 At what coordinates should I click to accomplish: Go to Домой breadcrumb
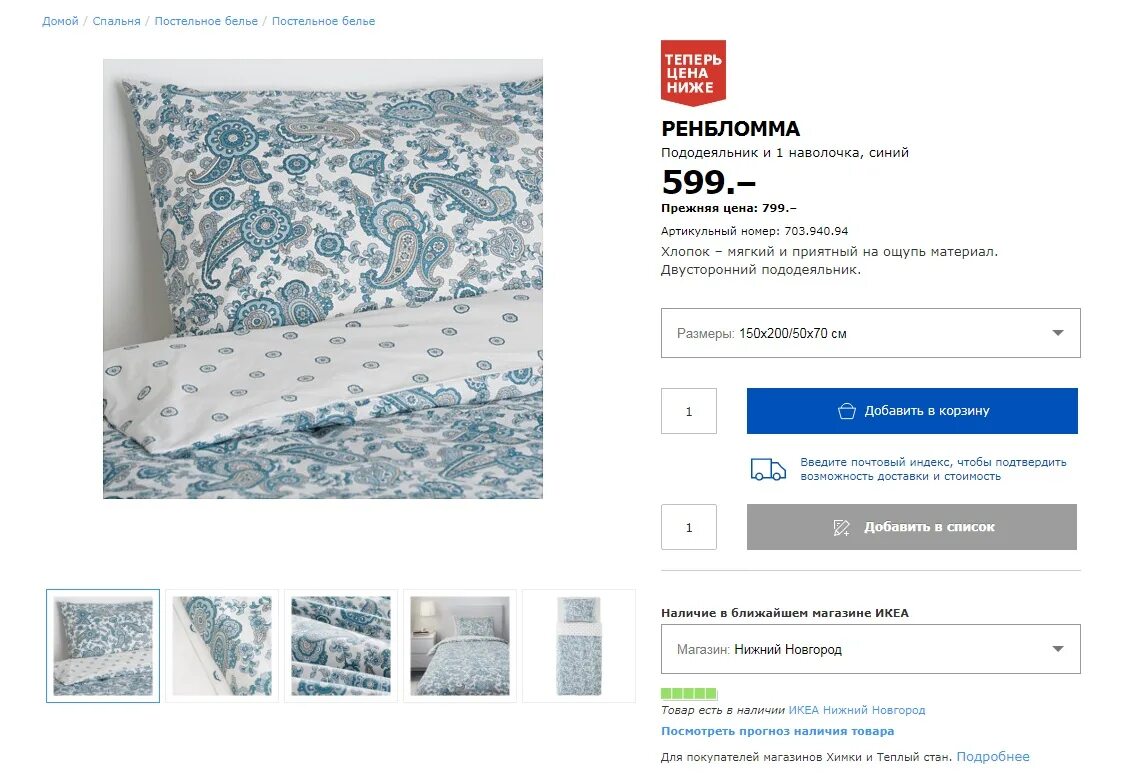(60, 21)
